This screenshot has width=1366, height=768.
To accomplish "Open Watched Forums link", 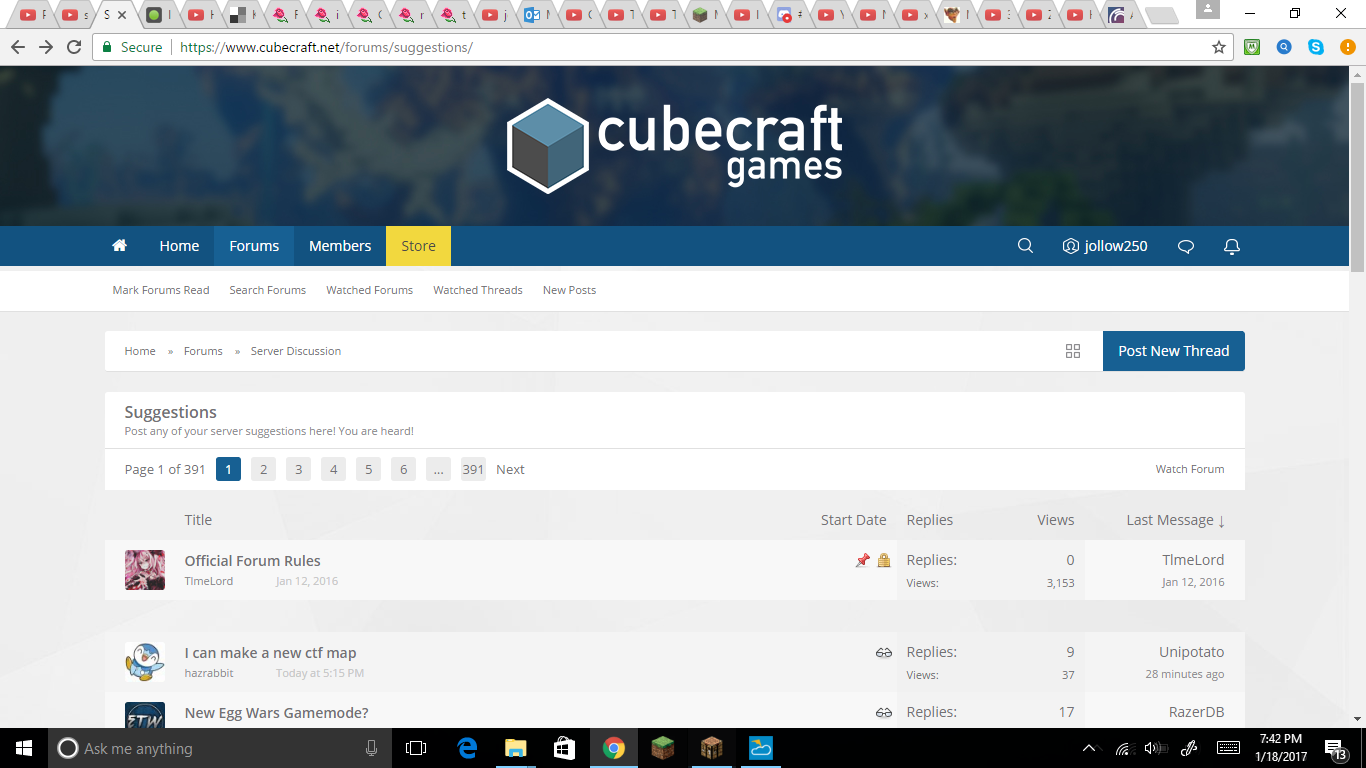I will click(369, 290).
